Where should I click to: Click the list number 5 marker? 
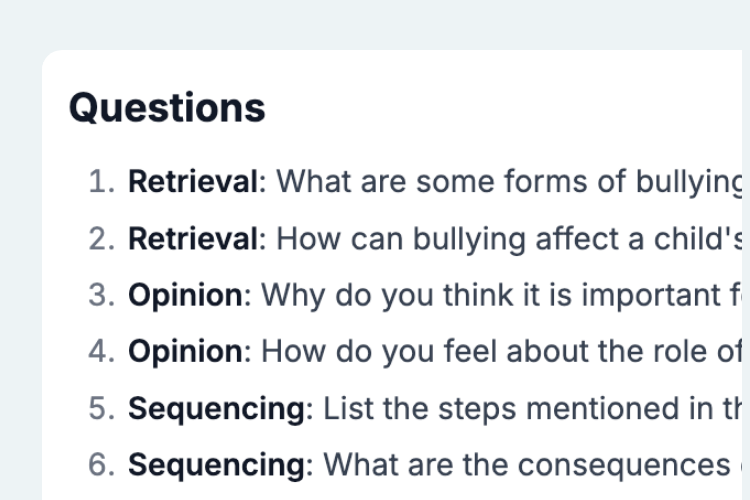[x=102, y=408]
